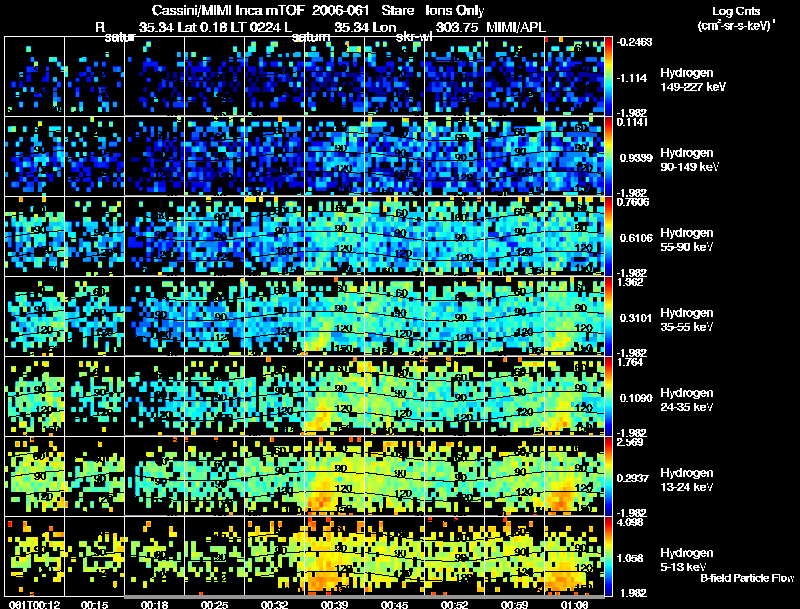Open the 13-24 keV panel at 00:15
The width and height of the screenshot is (800, 609).
tap(94, 476)
